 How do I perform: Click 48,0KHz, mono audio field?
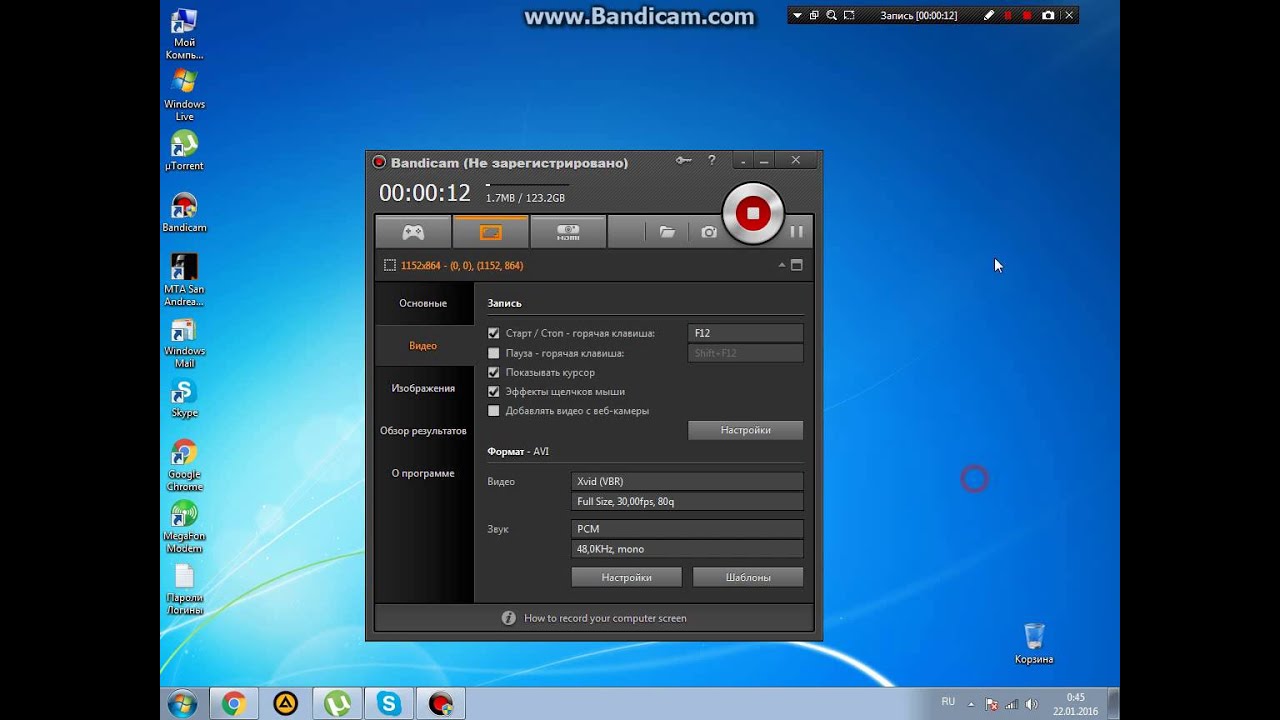point(687,549)
